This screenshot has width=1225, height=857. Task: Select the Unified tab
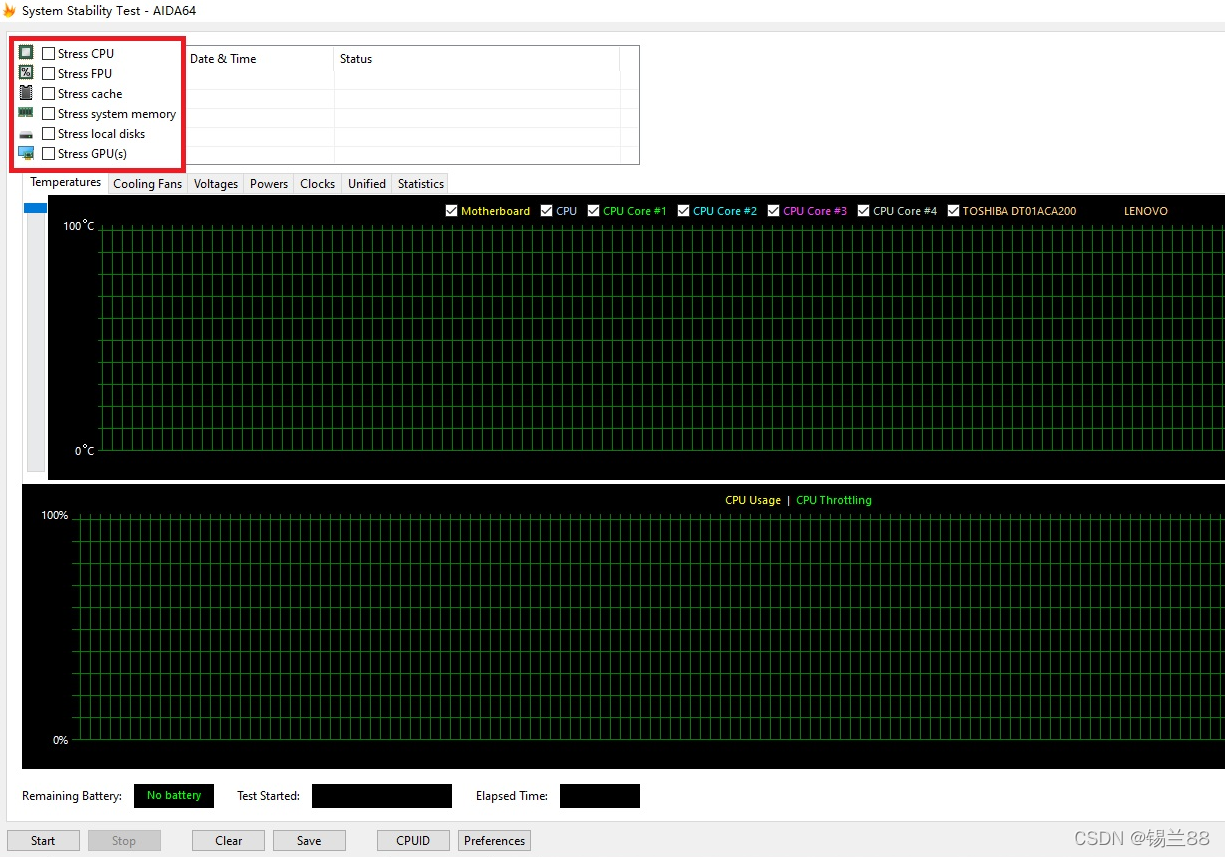click(367, 184)
